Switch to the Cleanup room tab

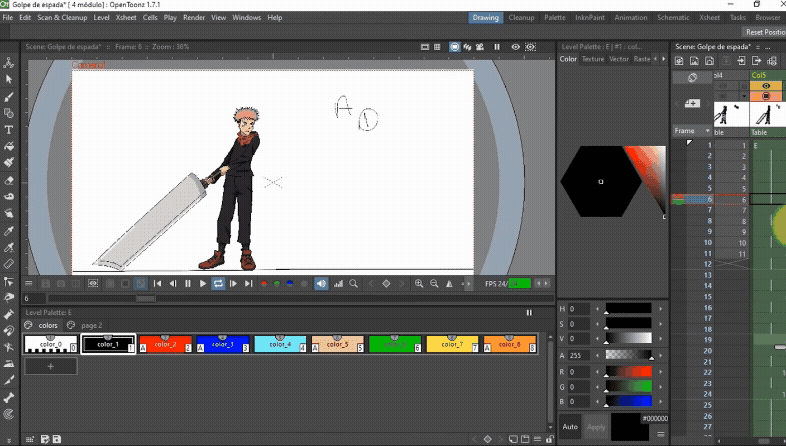pyautogui.click(x=521, y=18)
